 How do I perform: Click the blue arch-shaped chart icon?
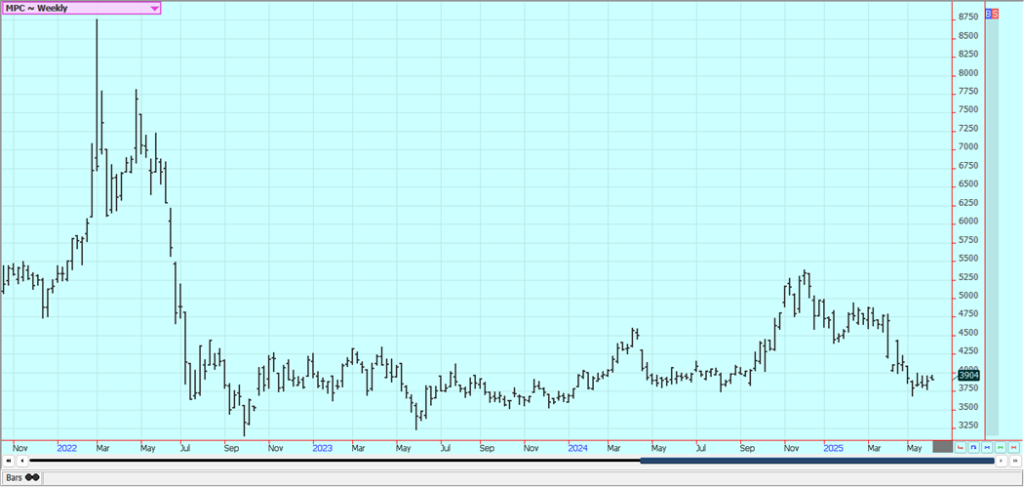pyautogui.click(x=974, y=447)
